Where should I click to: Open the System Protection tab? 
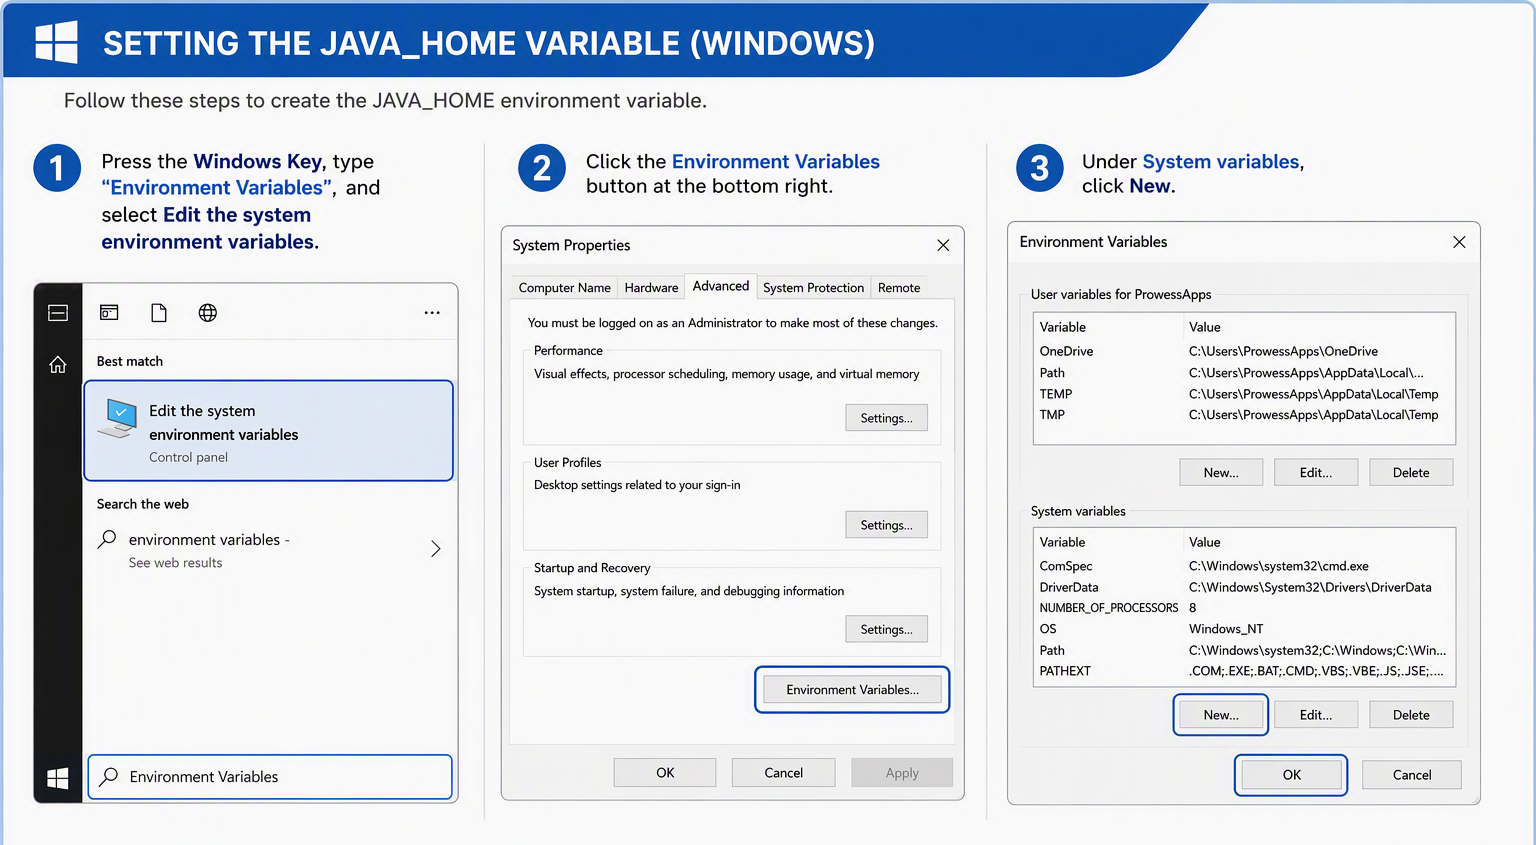813,288
